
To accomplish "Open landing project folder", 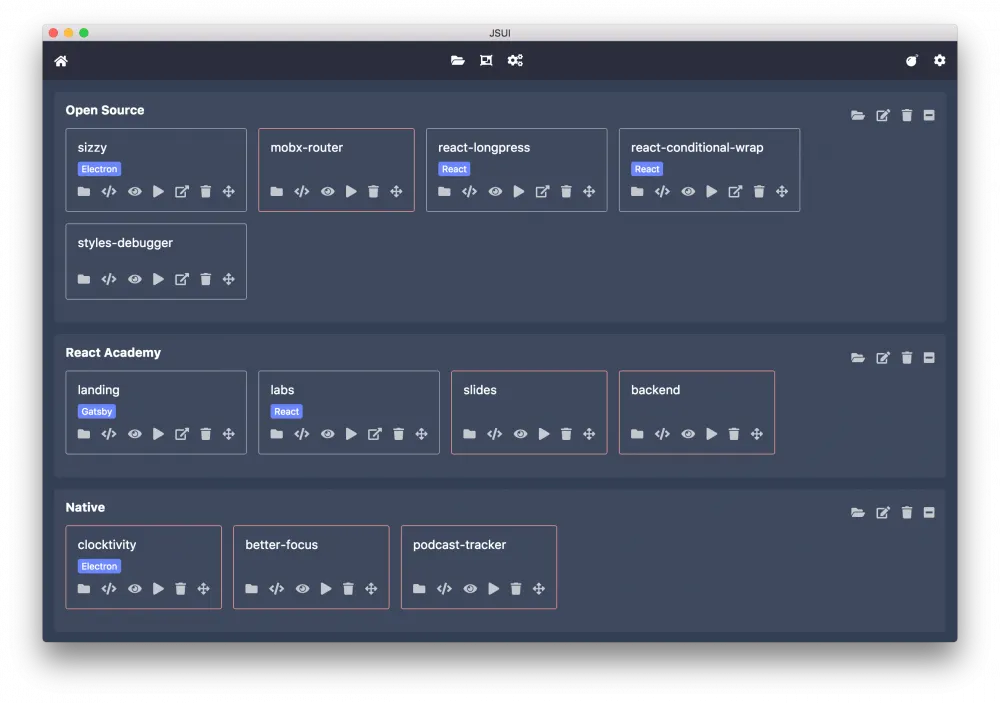I will click(84, 434).
